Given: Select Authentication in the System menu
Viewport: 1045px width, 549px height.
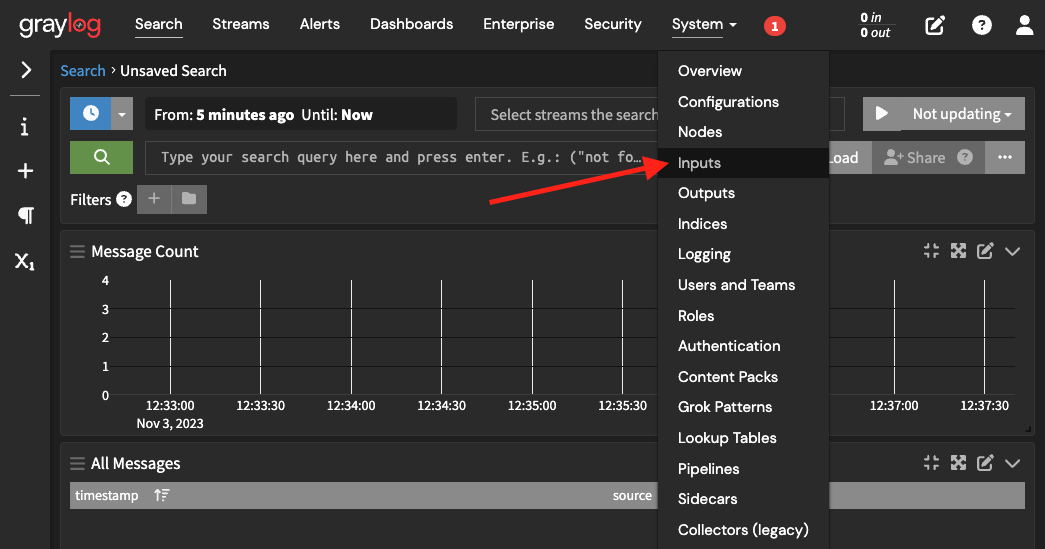Looking at the screenshot, I should [x=743, y=346].
